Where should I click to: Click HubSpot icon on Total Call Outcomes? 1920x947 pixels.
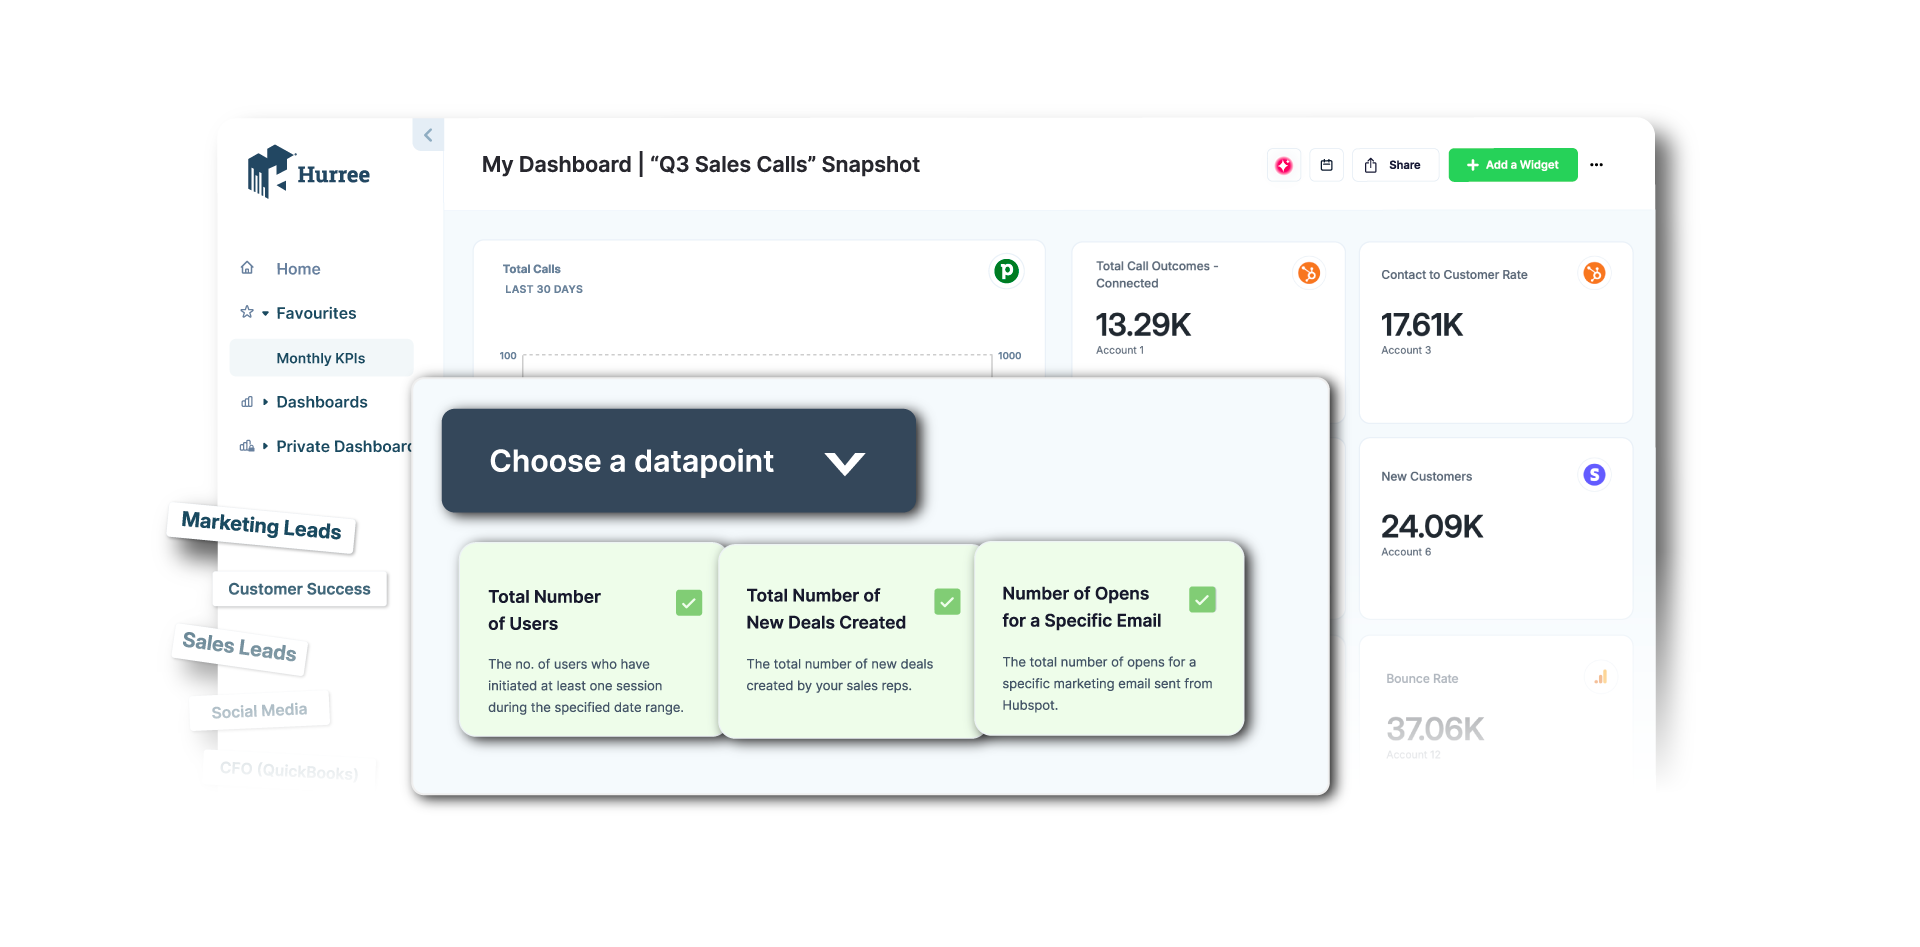pyautogui.click(x=1309, y=273)
